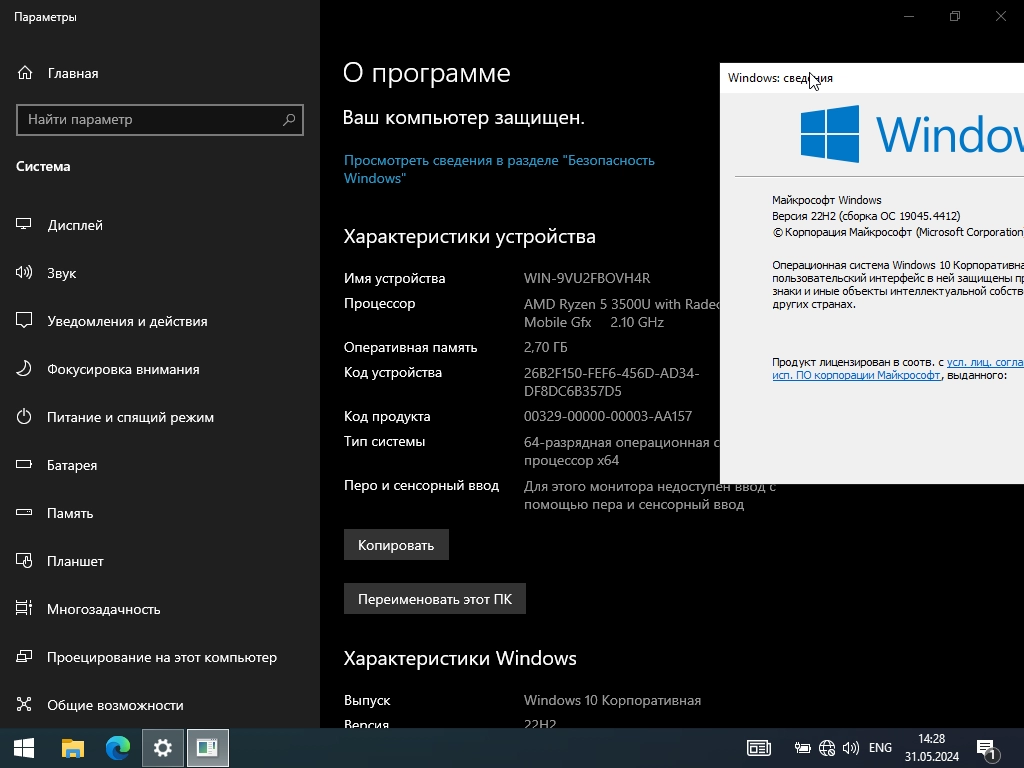This screenshot has height=768, width=1024.
Task: Click the Память storage icon
Action: coord(24,513)
